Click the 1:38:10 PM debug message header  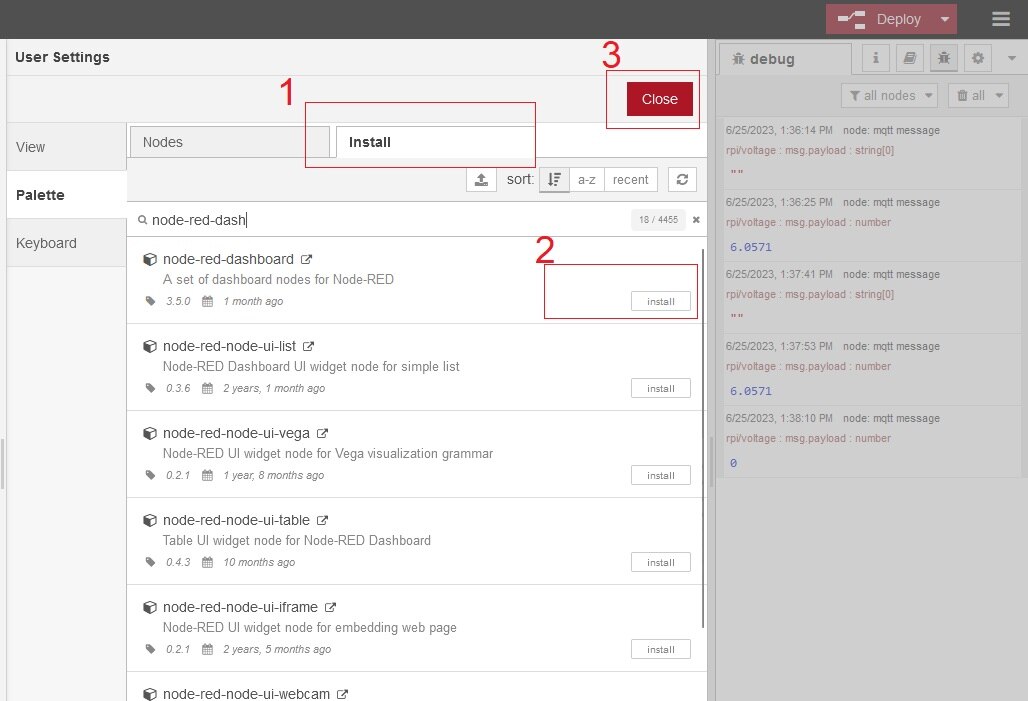(833, 418)
